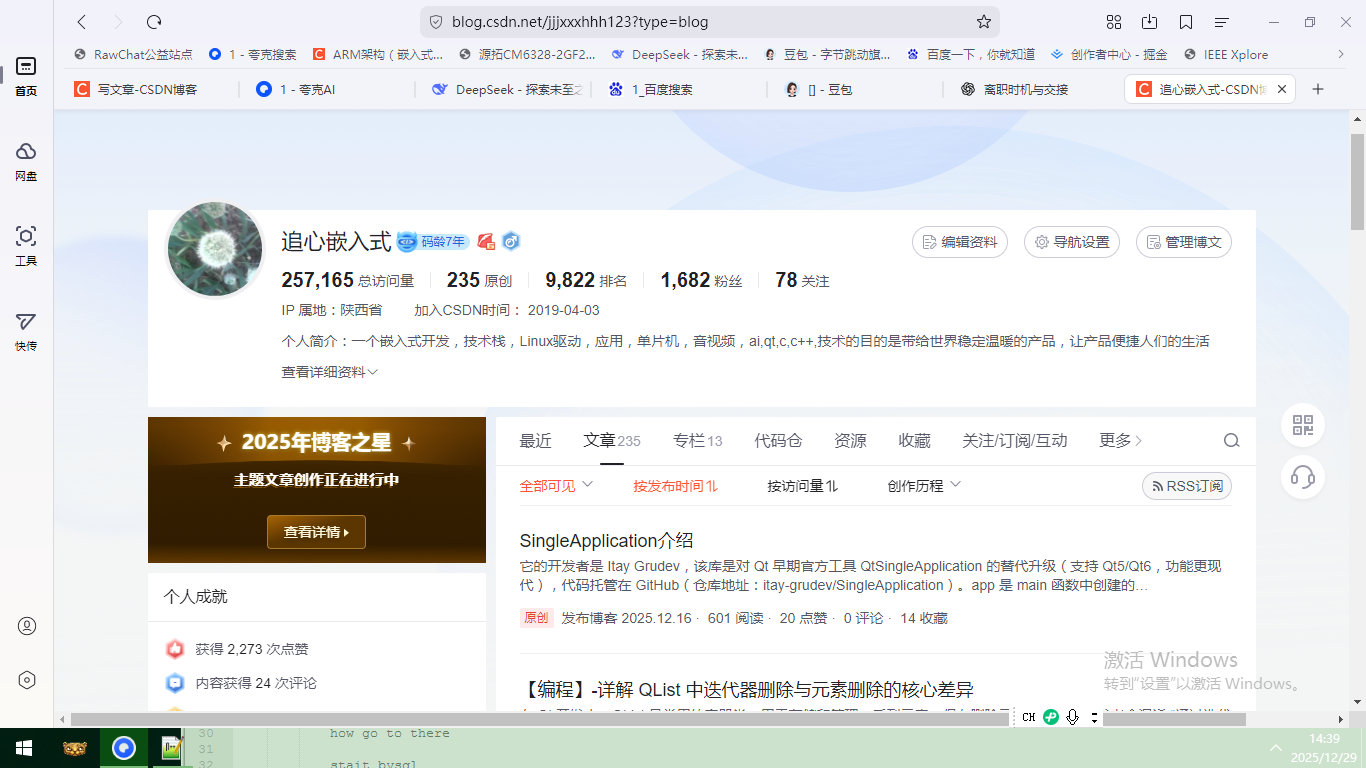
Task: Expand the 创作历程 dropdown
Action: coord(924,485)
